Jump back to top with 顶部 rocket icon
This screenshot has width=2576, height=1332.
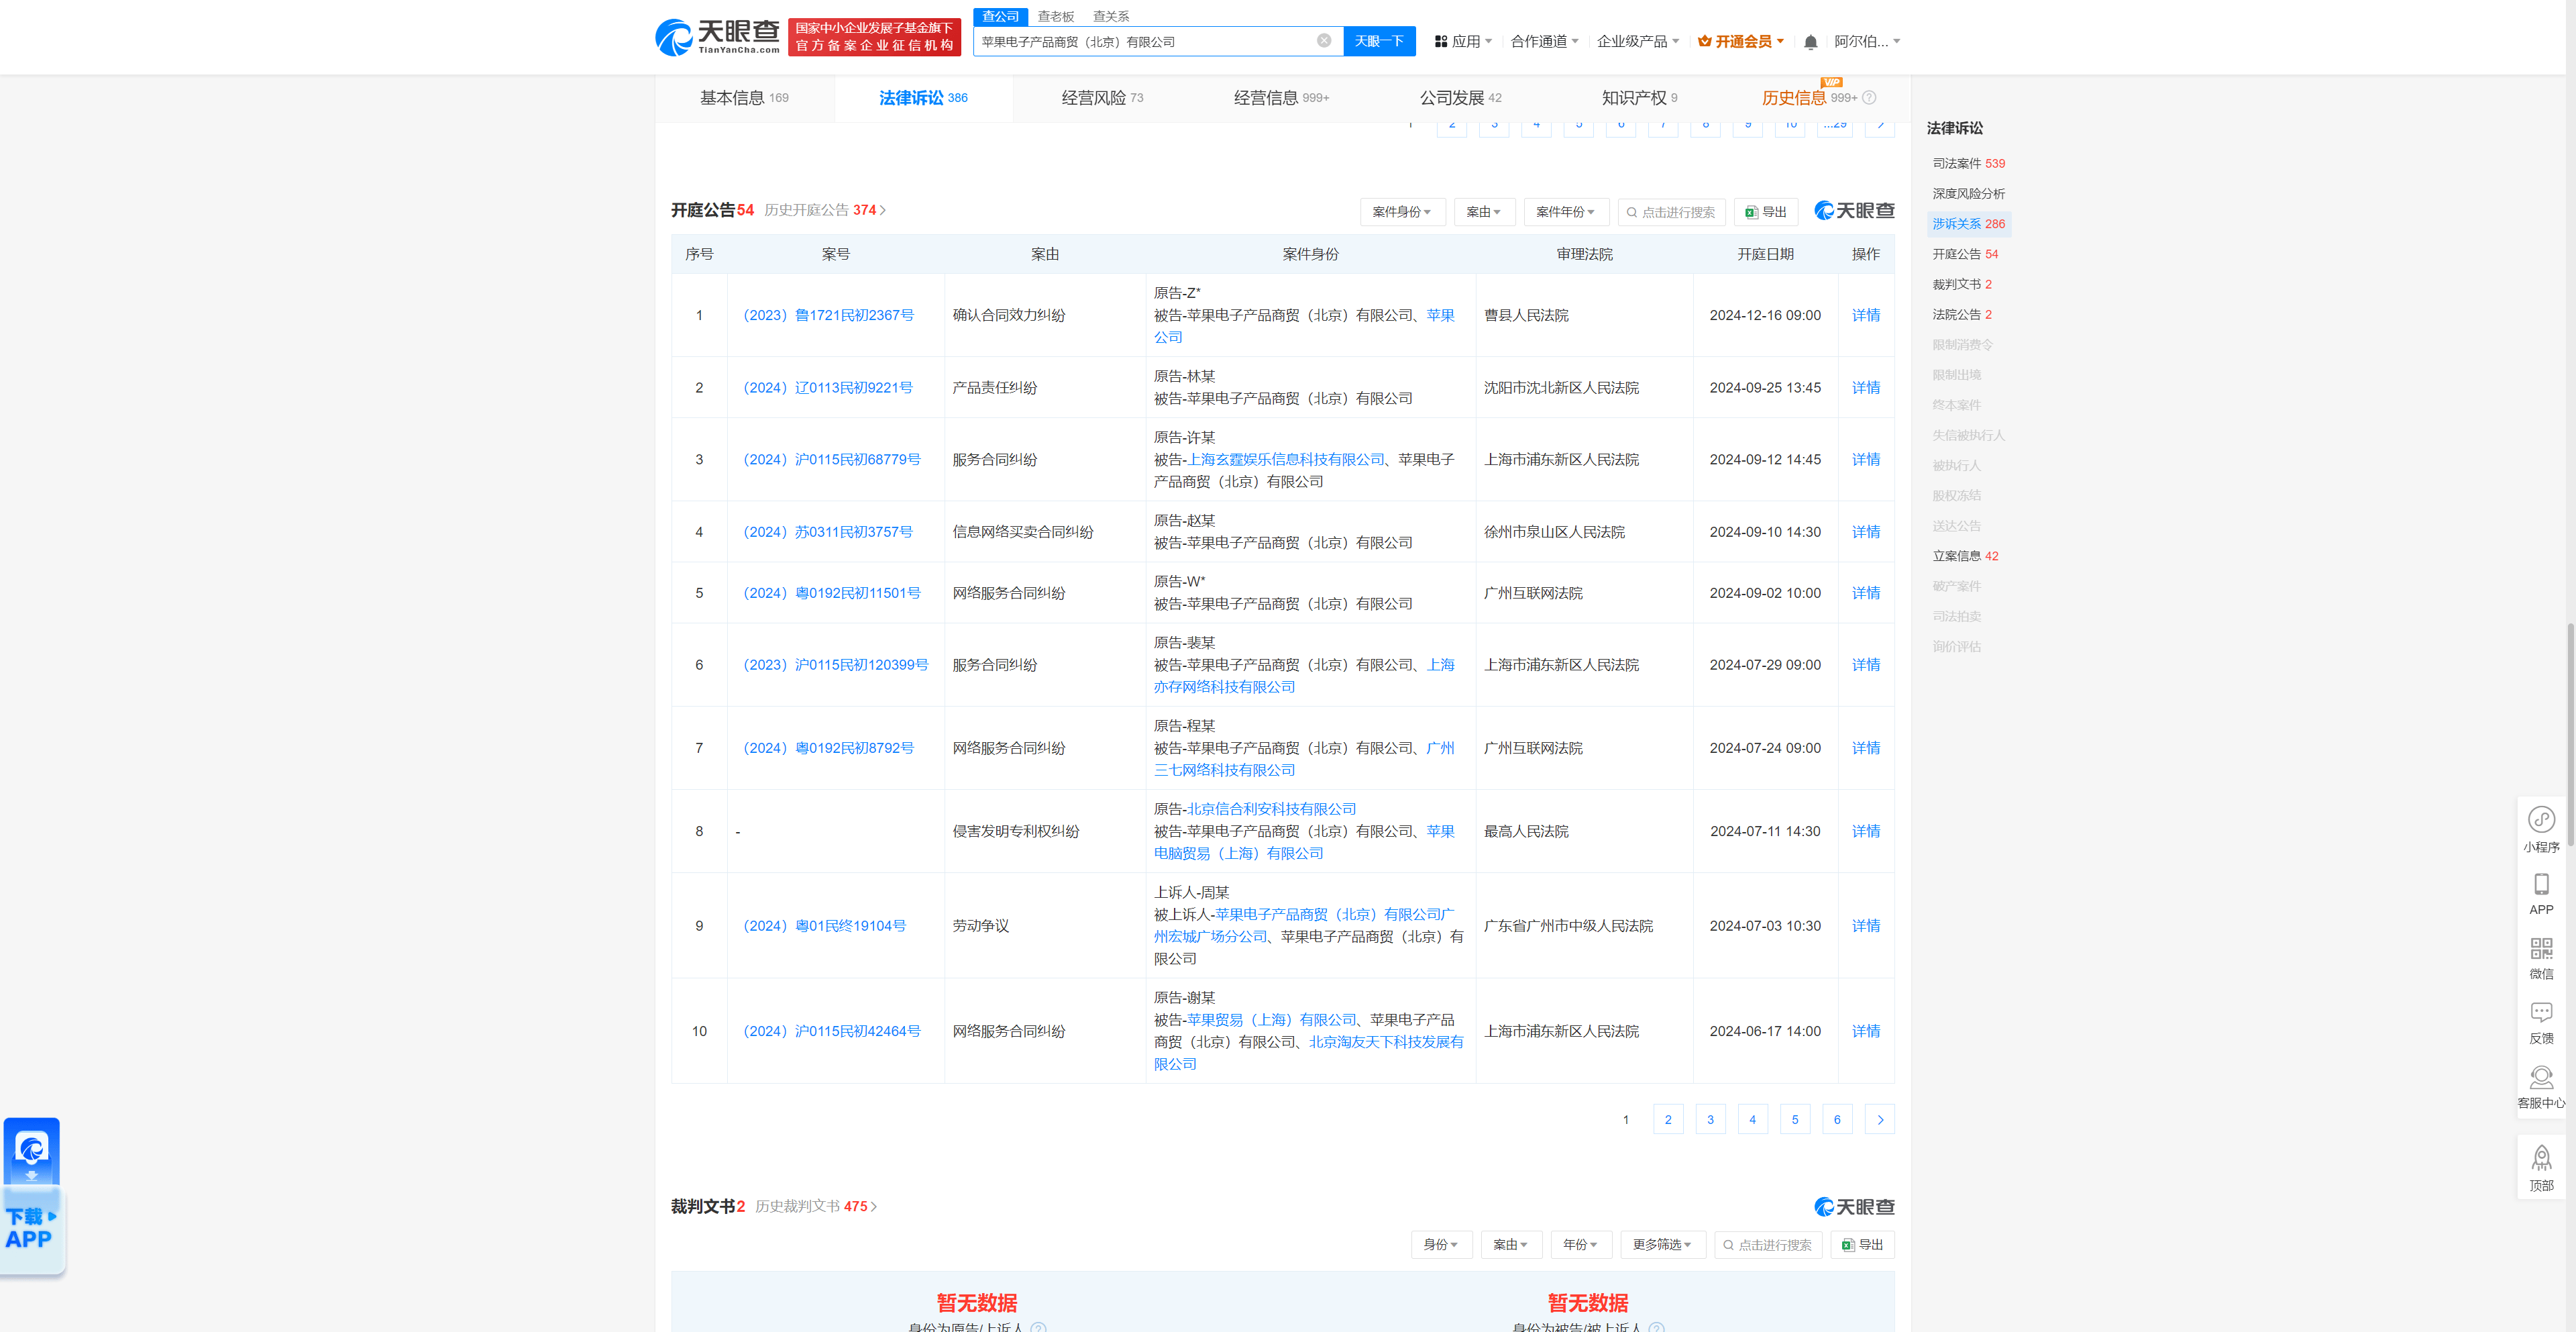[x=2541, y=1168]
